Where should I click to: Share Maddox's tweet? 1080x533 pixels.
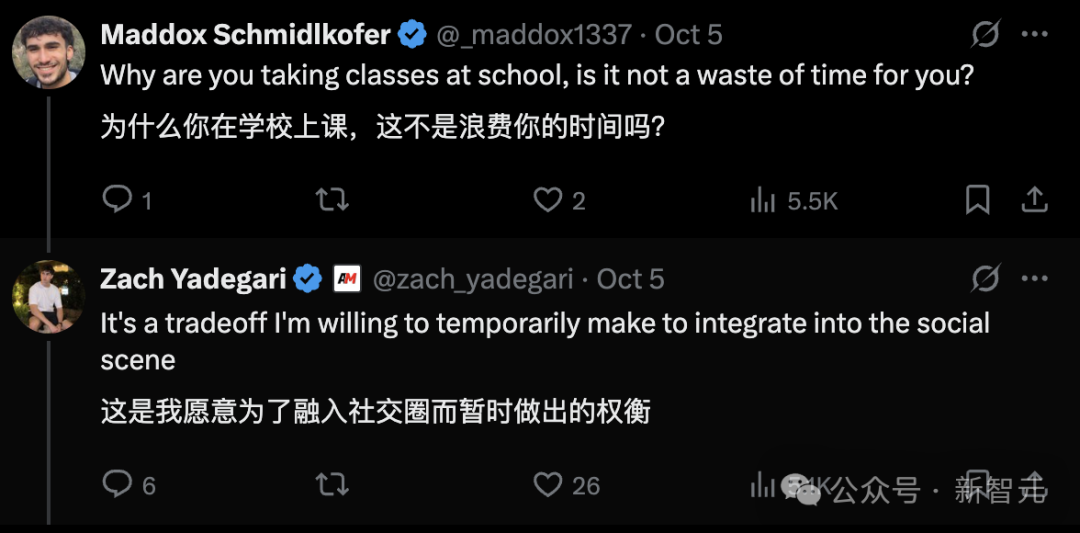[x=1034, y=200]
